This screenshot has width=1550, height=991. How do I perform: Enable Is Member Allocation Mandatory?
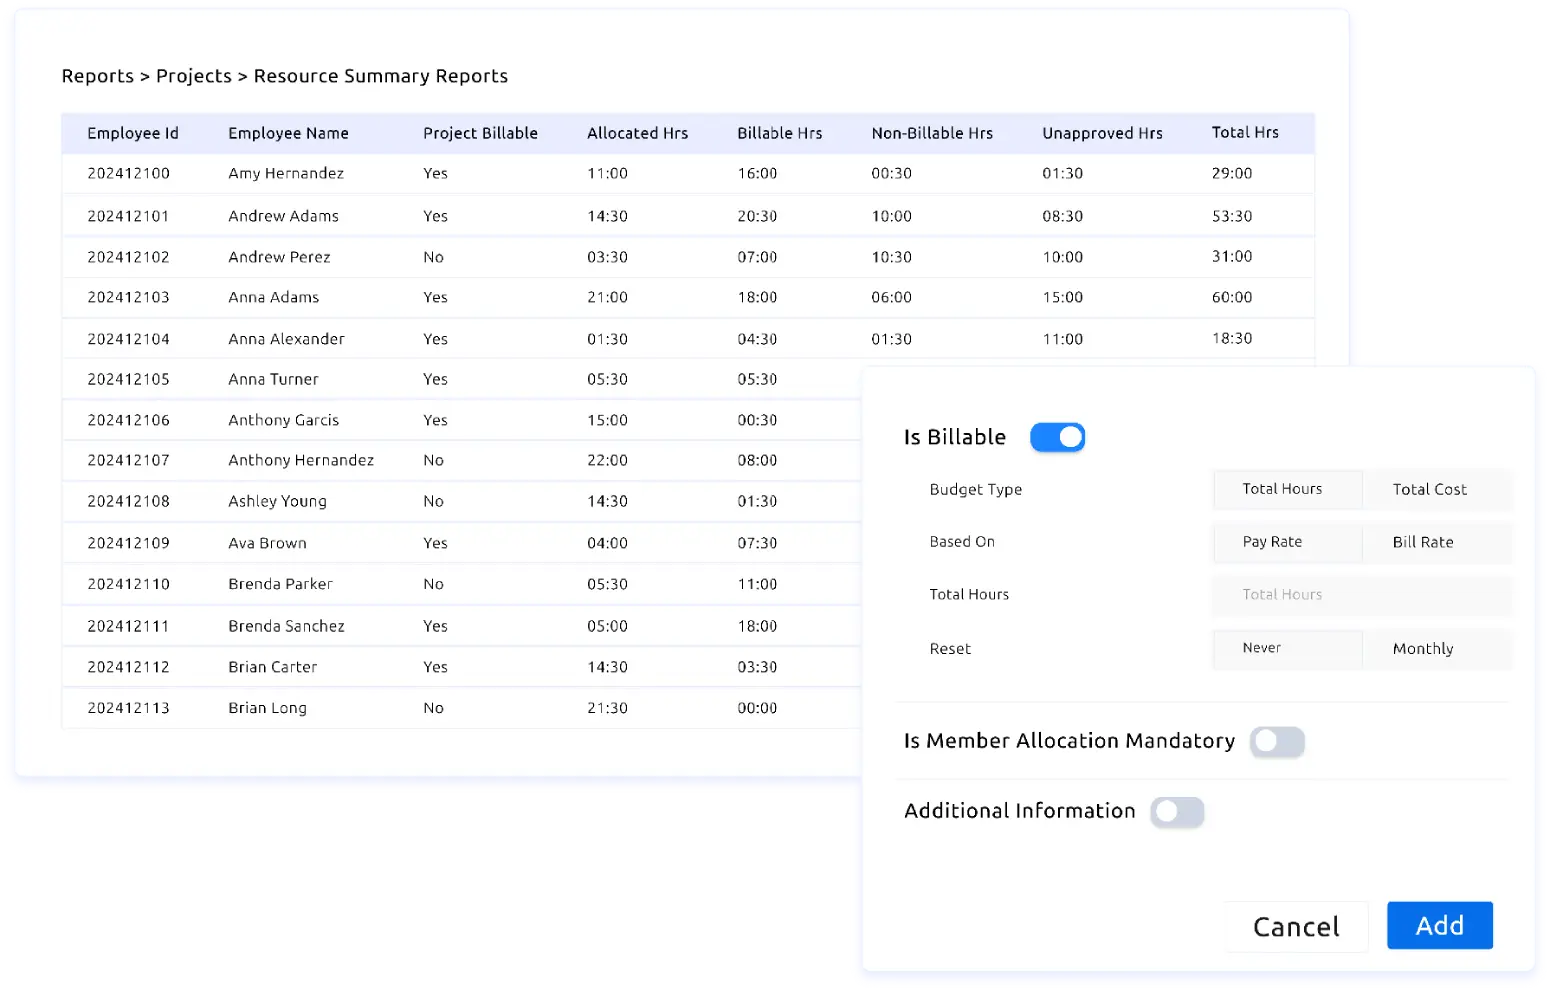1277,742
